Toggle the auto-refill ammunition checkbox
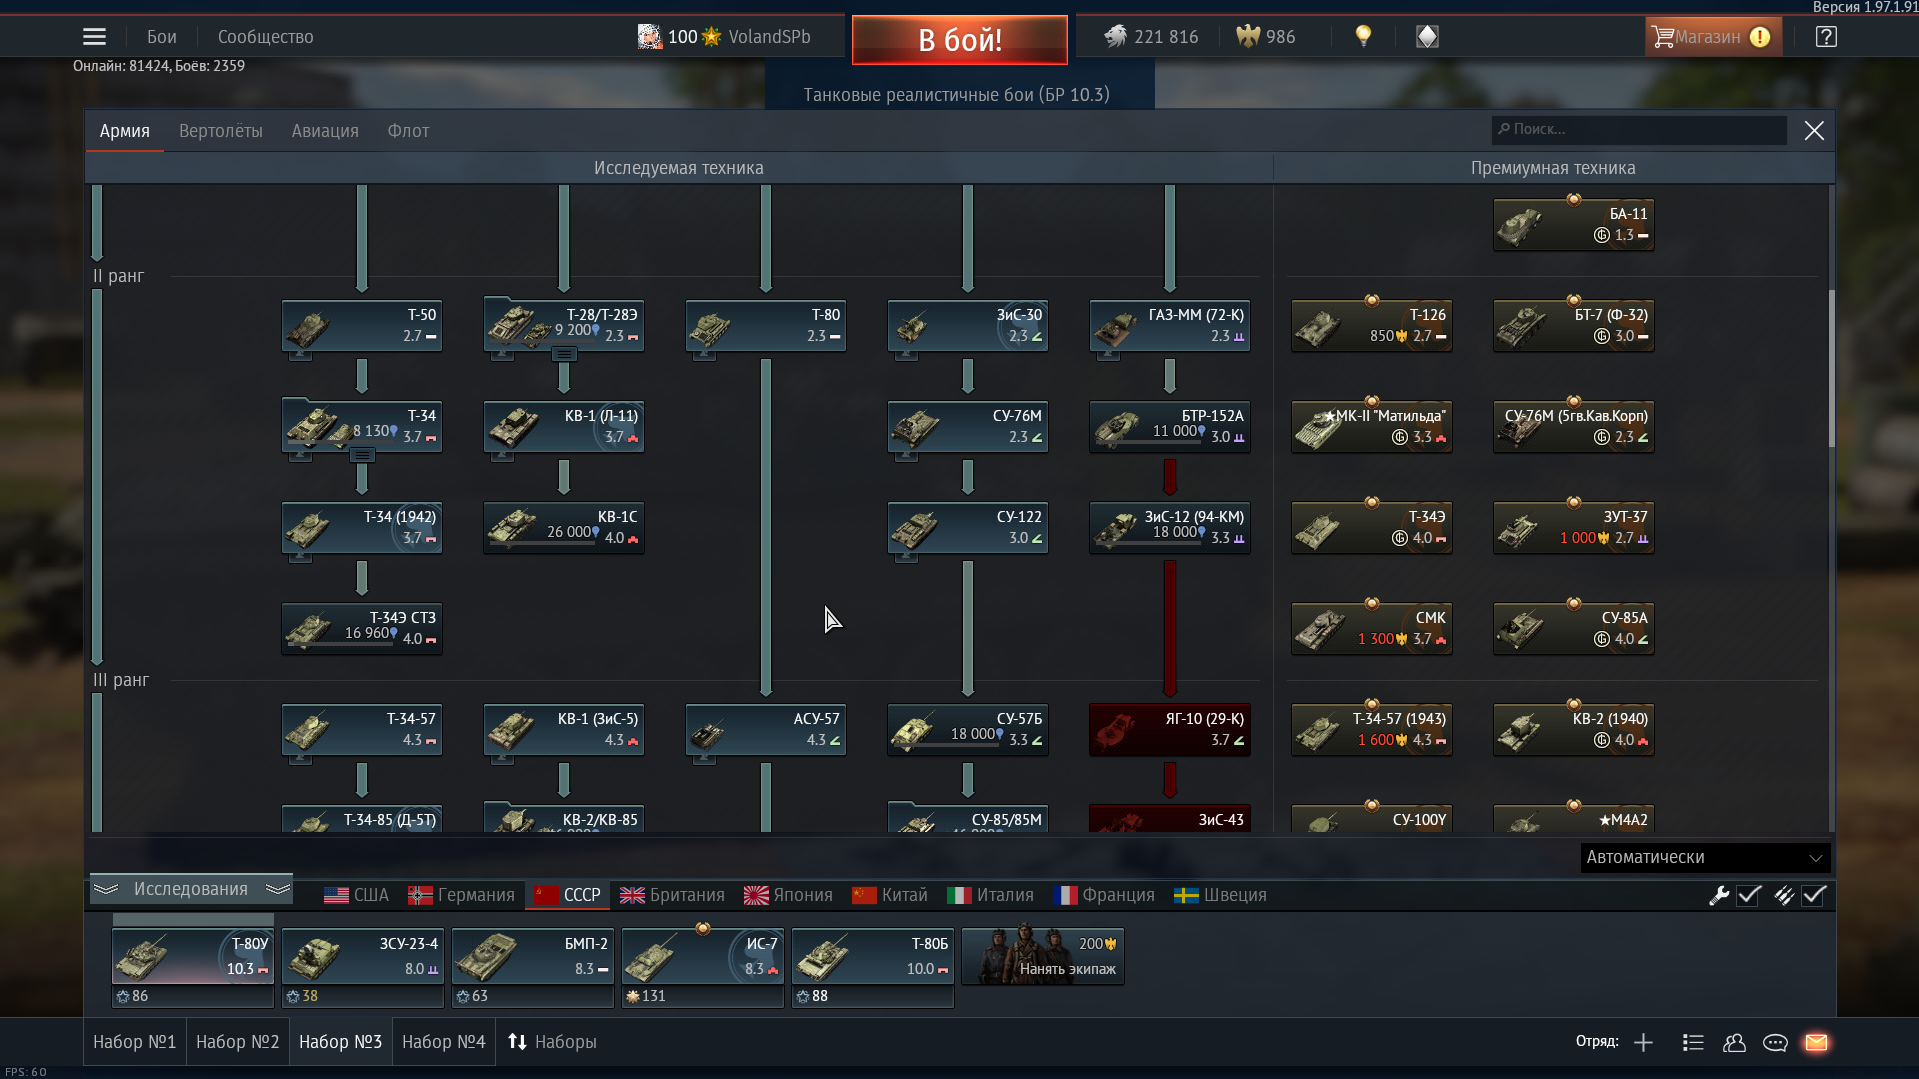 1814,895
